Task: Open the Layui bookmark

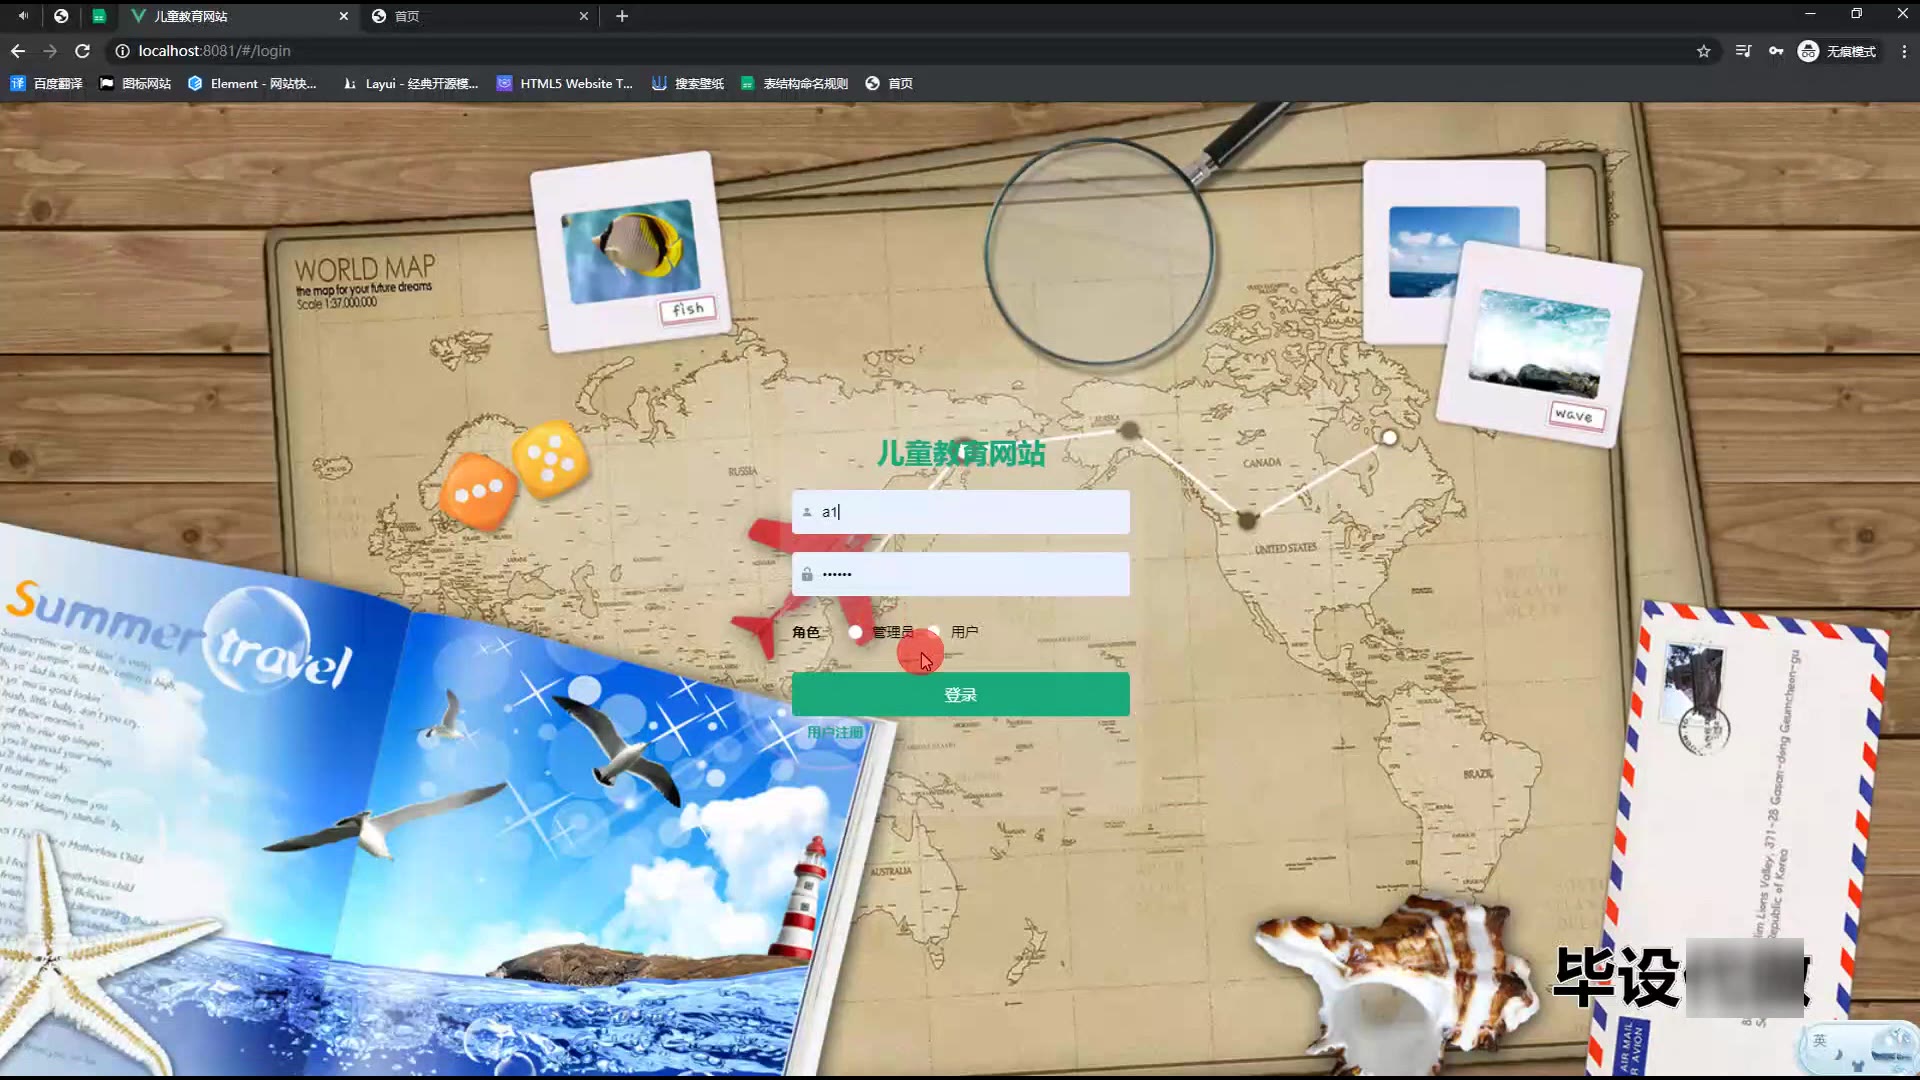Action: click(410, 84)
